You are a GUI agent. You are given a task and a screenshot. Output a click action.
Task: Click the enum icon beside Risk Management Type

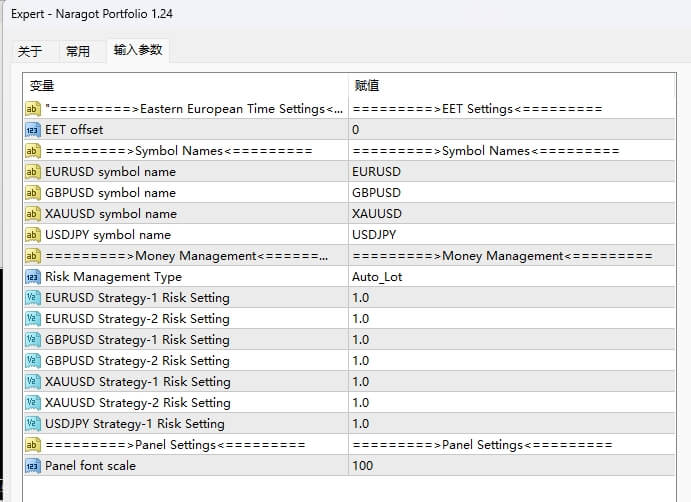pyautogui.click(x=33, y=277)
